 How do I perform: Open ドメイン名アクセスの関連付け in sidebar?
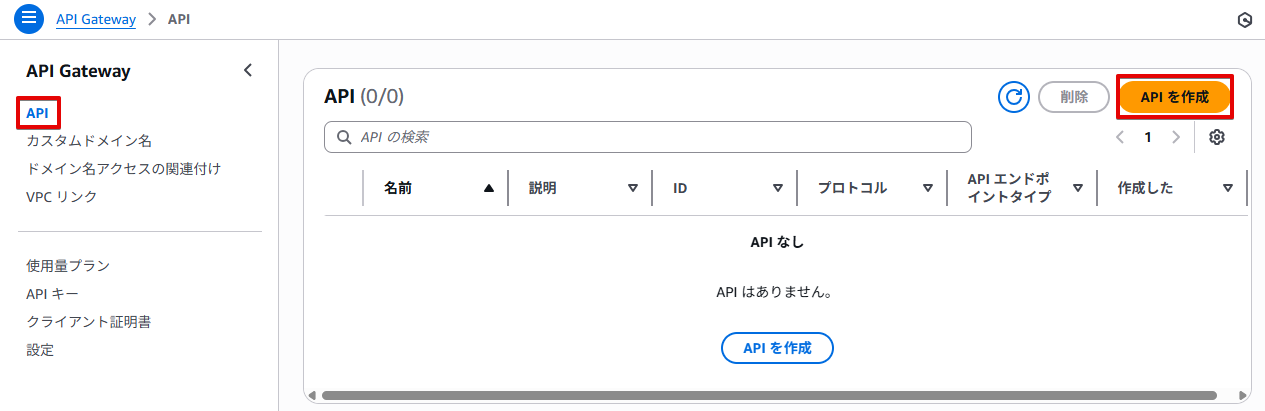(123, 169)
